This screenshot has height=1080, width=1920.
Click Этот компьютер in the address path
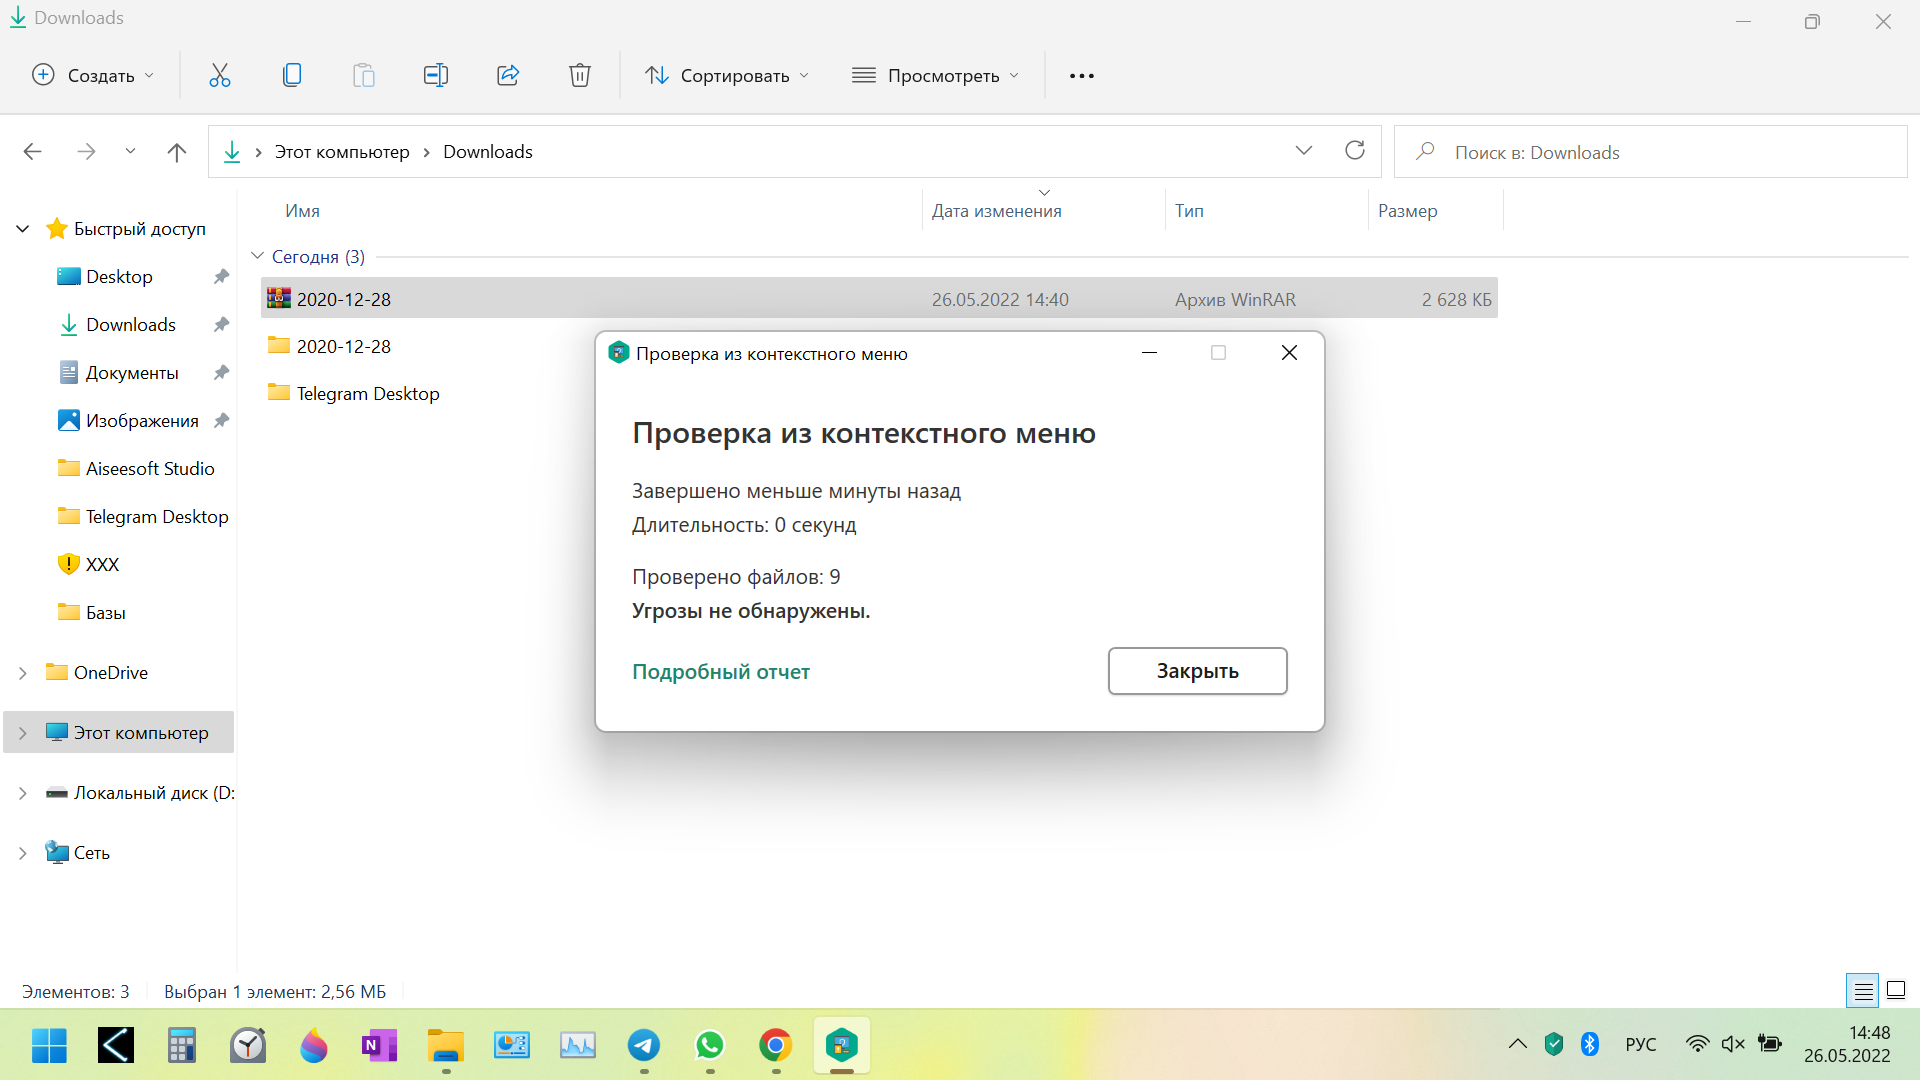click(342, 152)
